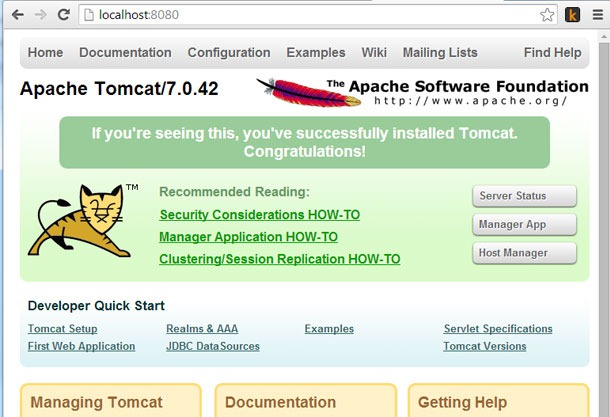This screenshot has width=610, height=417.
Task: Bookmark this page with the star icon
Action: pos(547,15)
